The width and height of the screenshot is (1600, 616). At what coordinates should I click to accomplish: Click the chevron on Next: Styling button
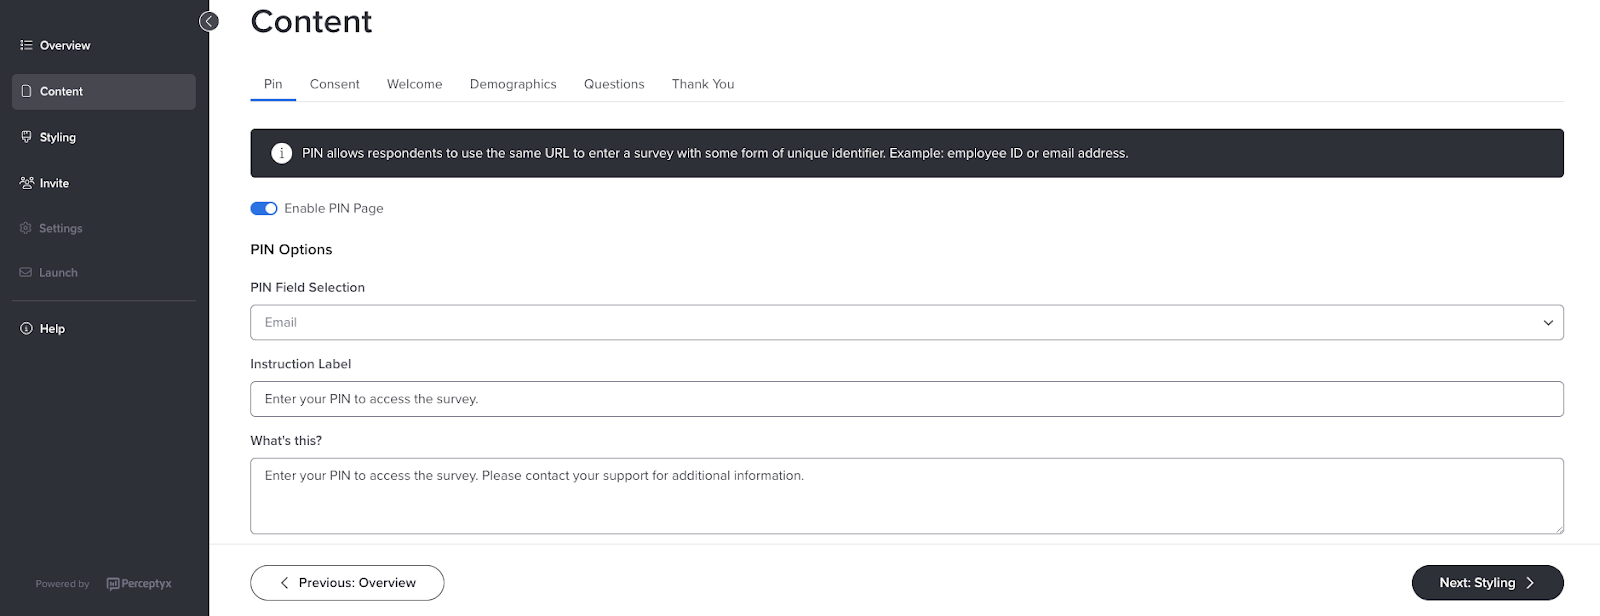pos(1530,583)
